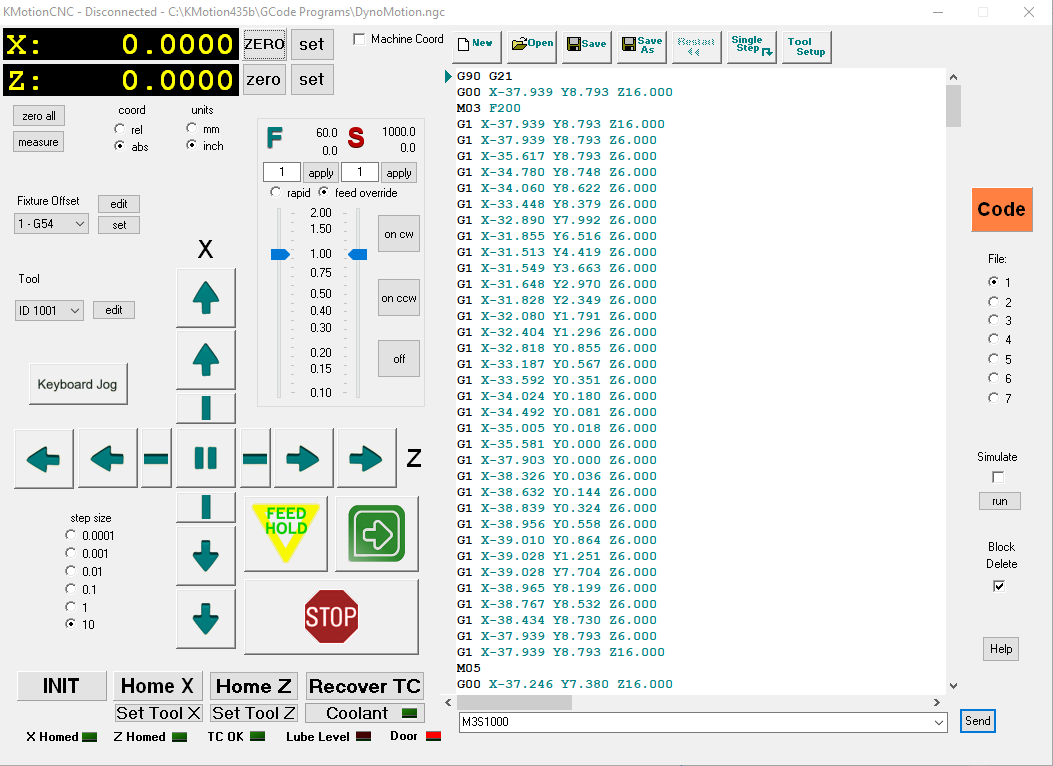Save the program using Save icon
This screenshot has height=766, width=1053.
tap(586, 44)
